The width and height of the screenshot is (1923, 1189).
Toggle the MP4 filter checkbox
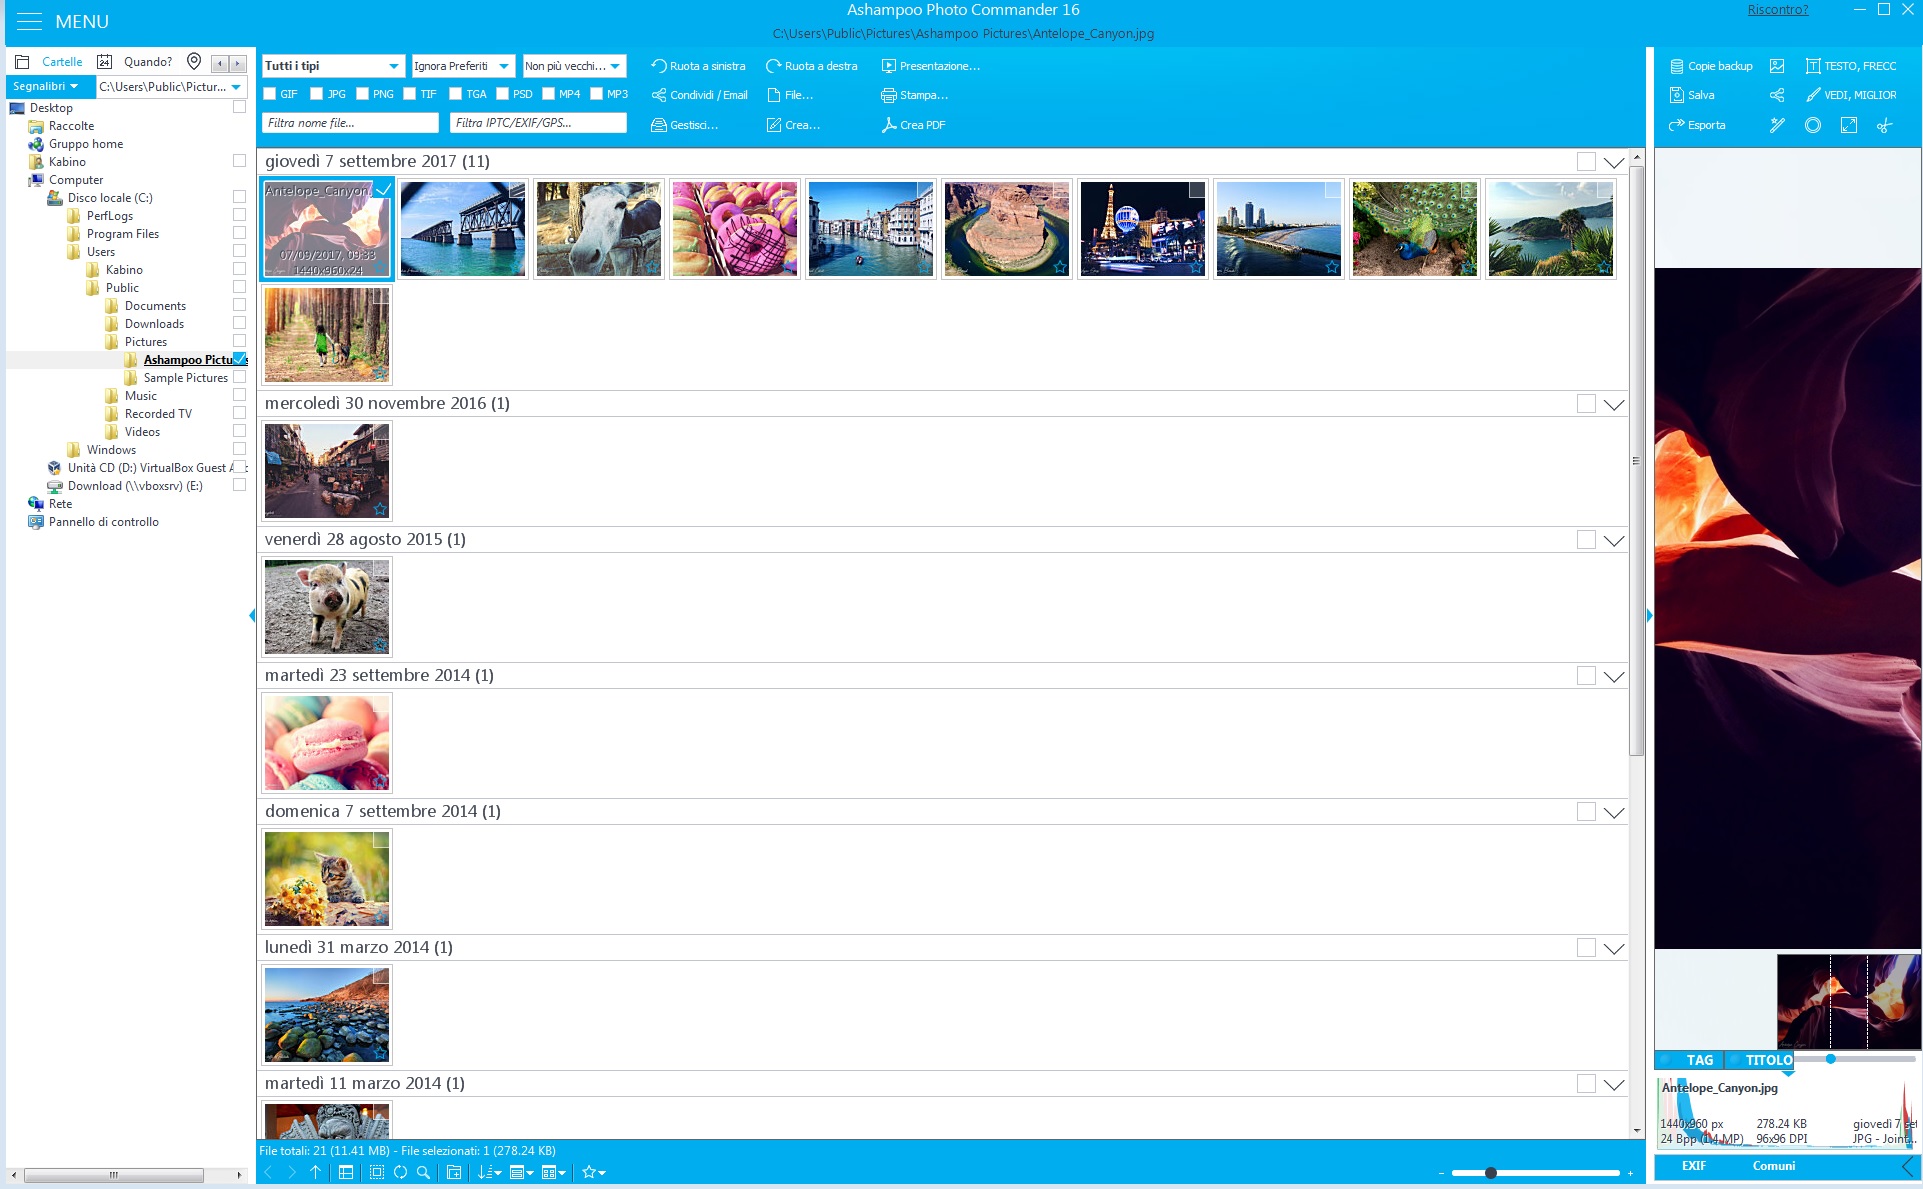click(549, 94)
